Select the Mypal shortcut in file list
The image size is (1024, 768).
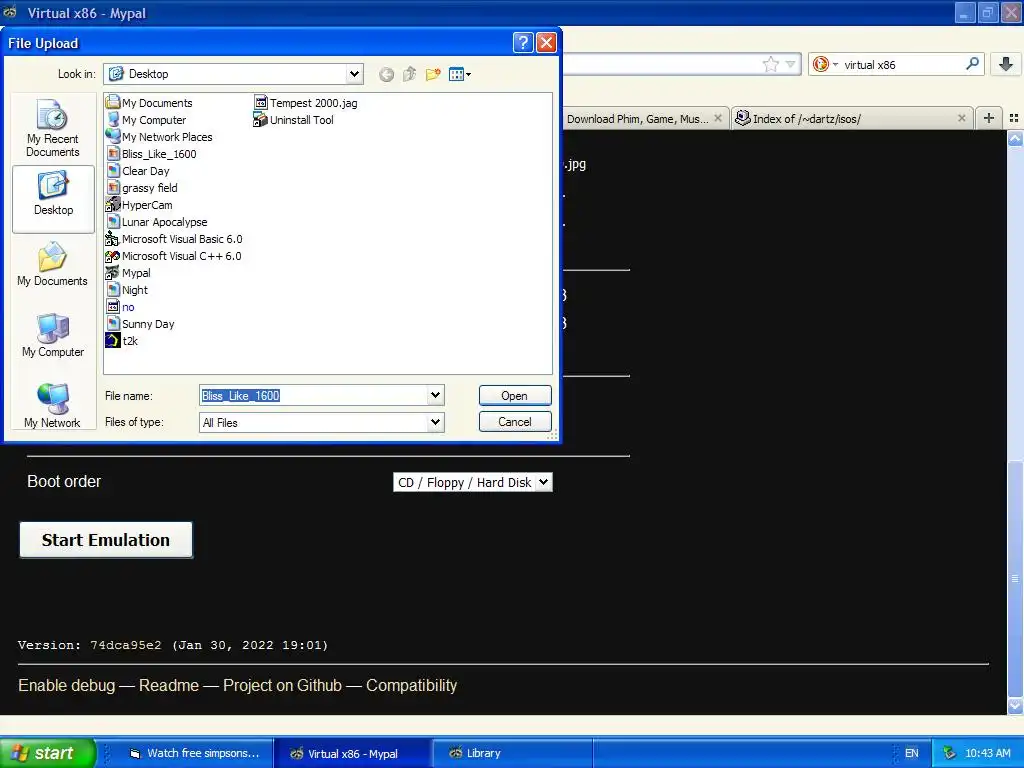click(128, 272)
